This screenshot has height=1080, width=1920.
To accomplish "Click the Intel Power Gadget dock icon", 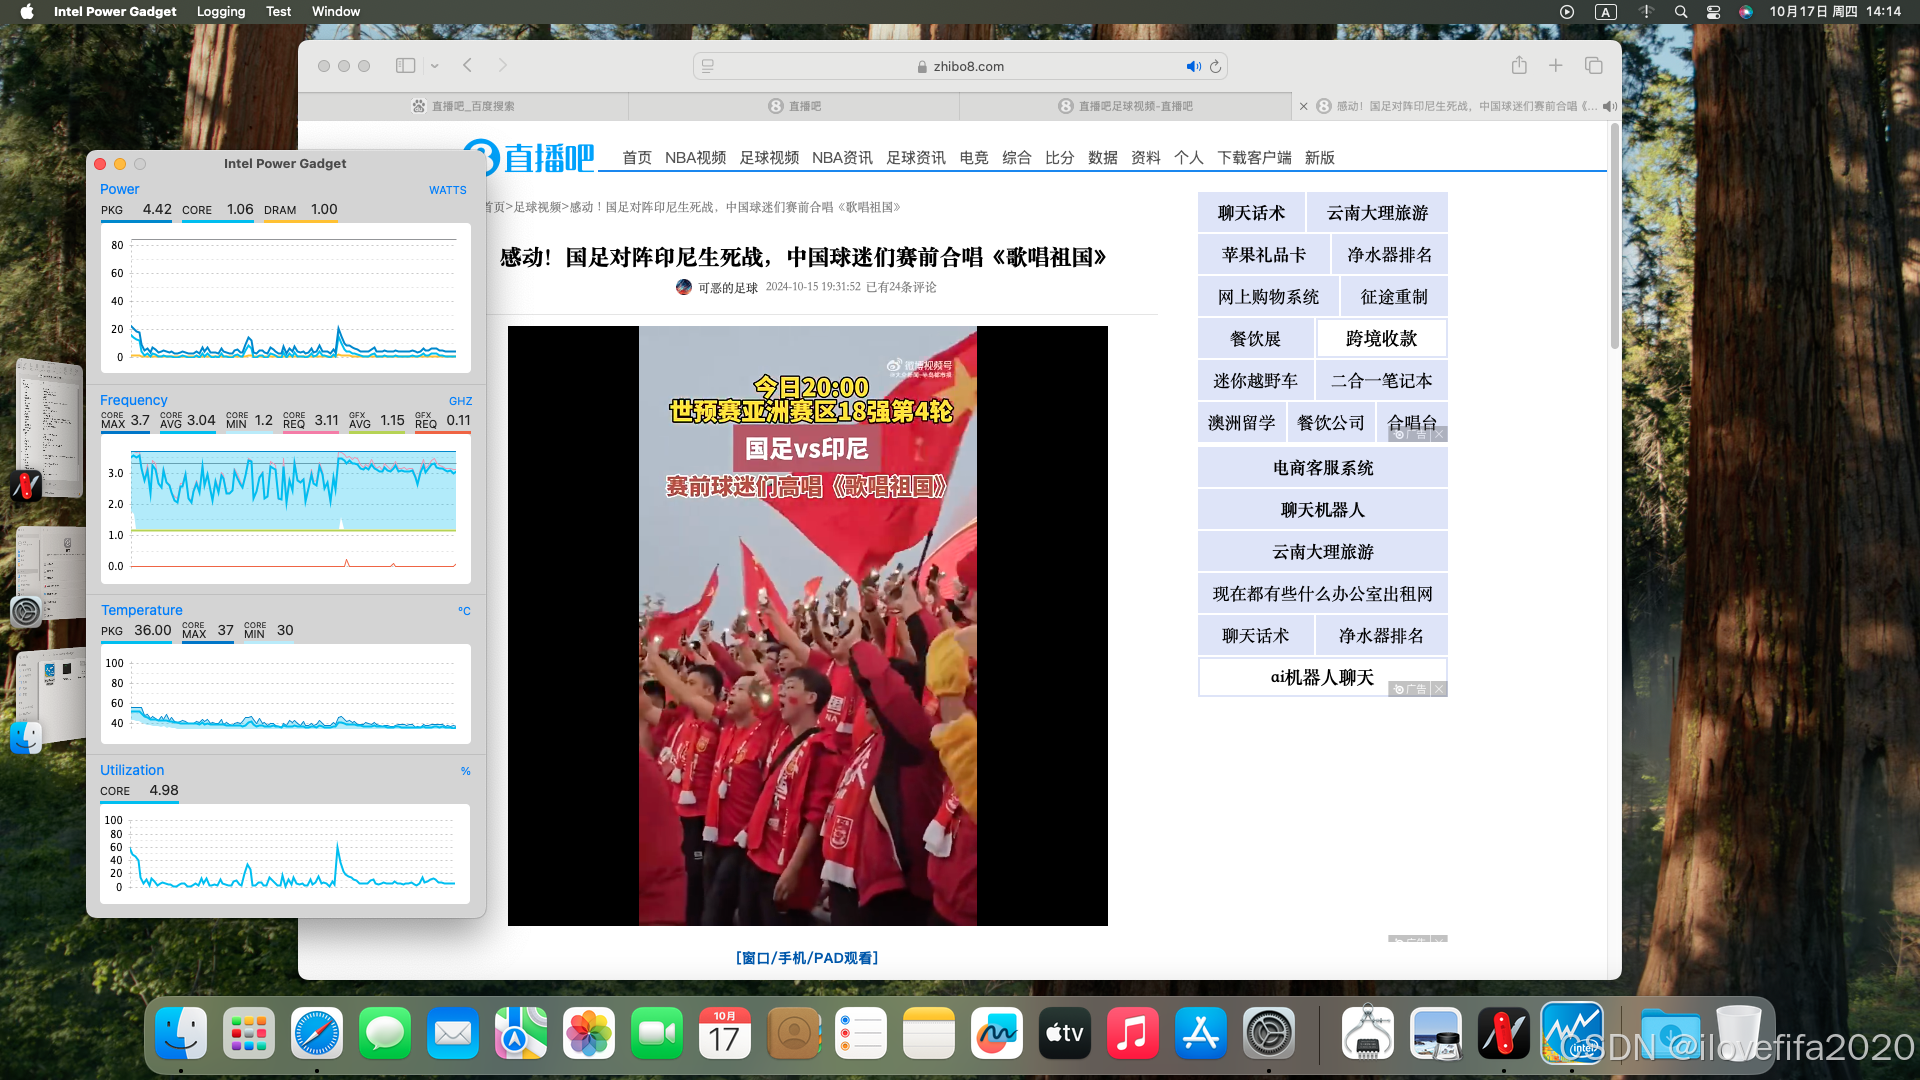I will coord(1572,1033).
